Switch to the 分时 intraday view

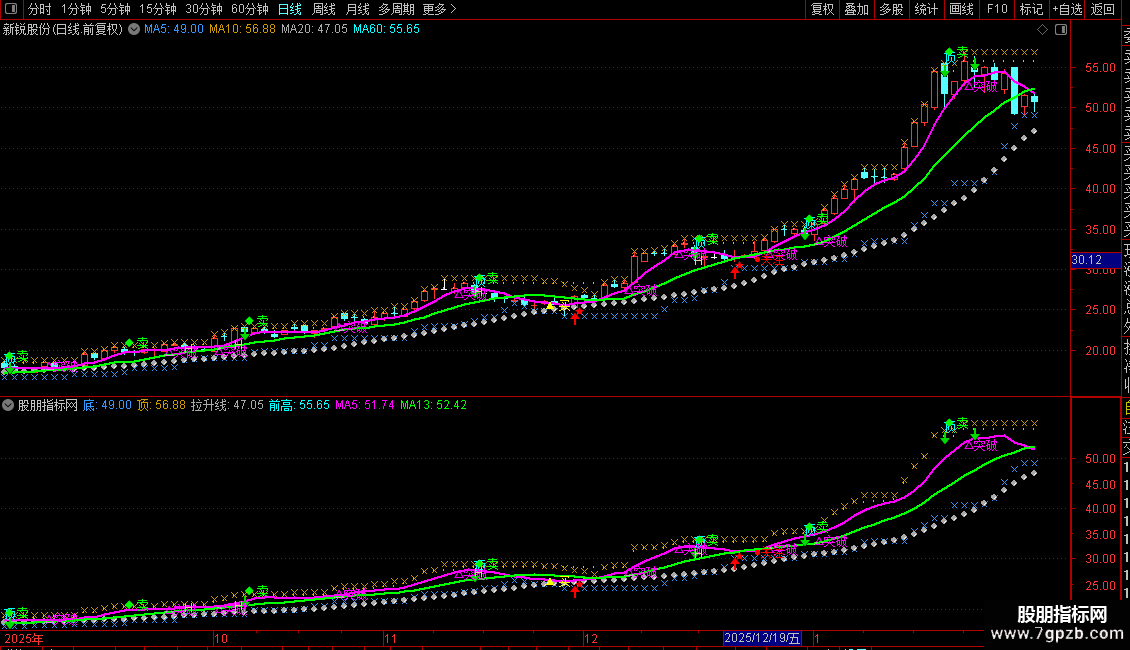[x=40, y=9]
